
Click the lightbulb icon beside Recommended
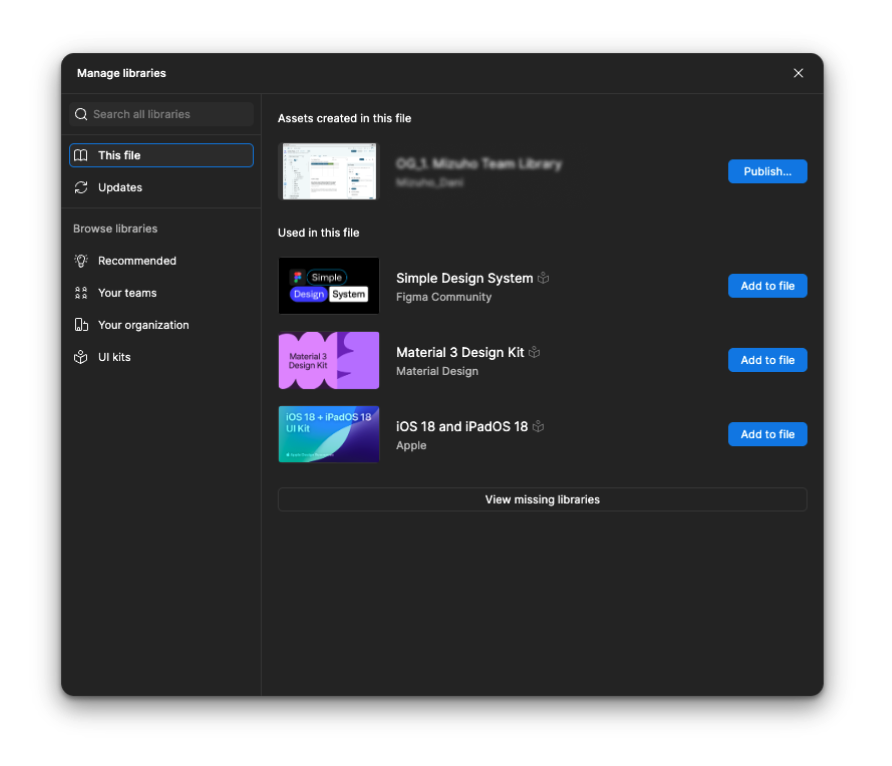click(x=81, y=260)
